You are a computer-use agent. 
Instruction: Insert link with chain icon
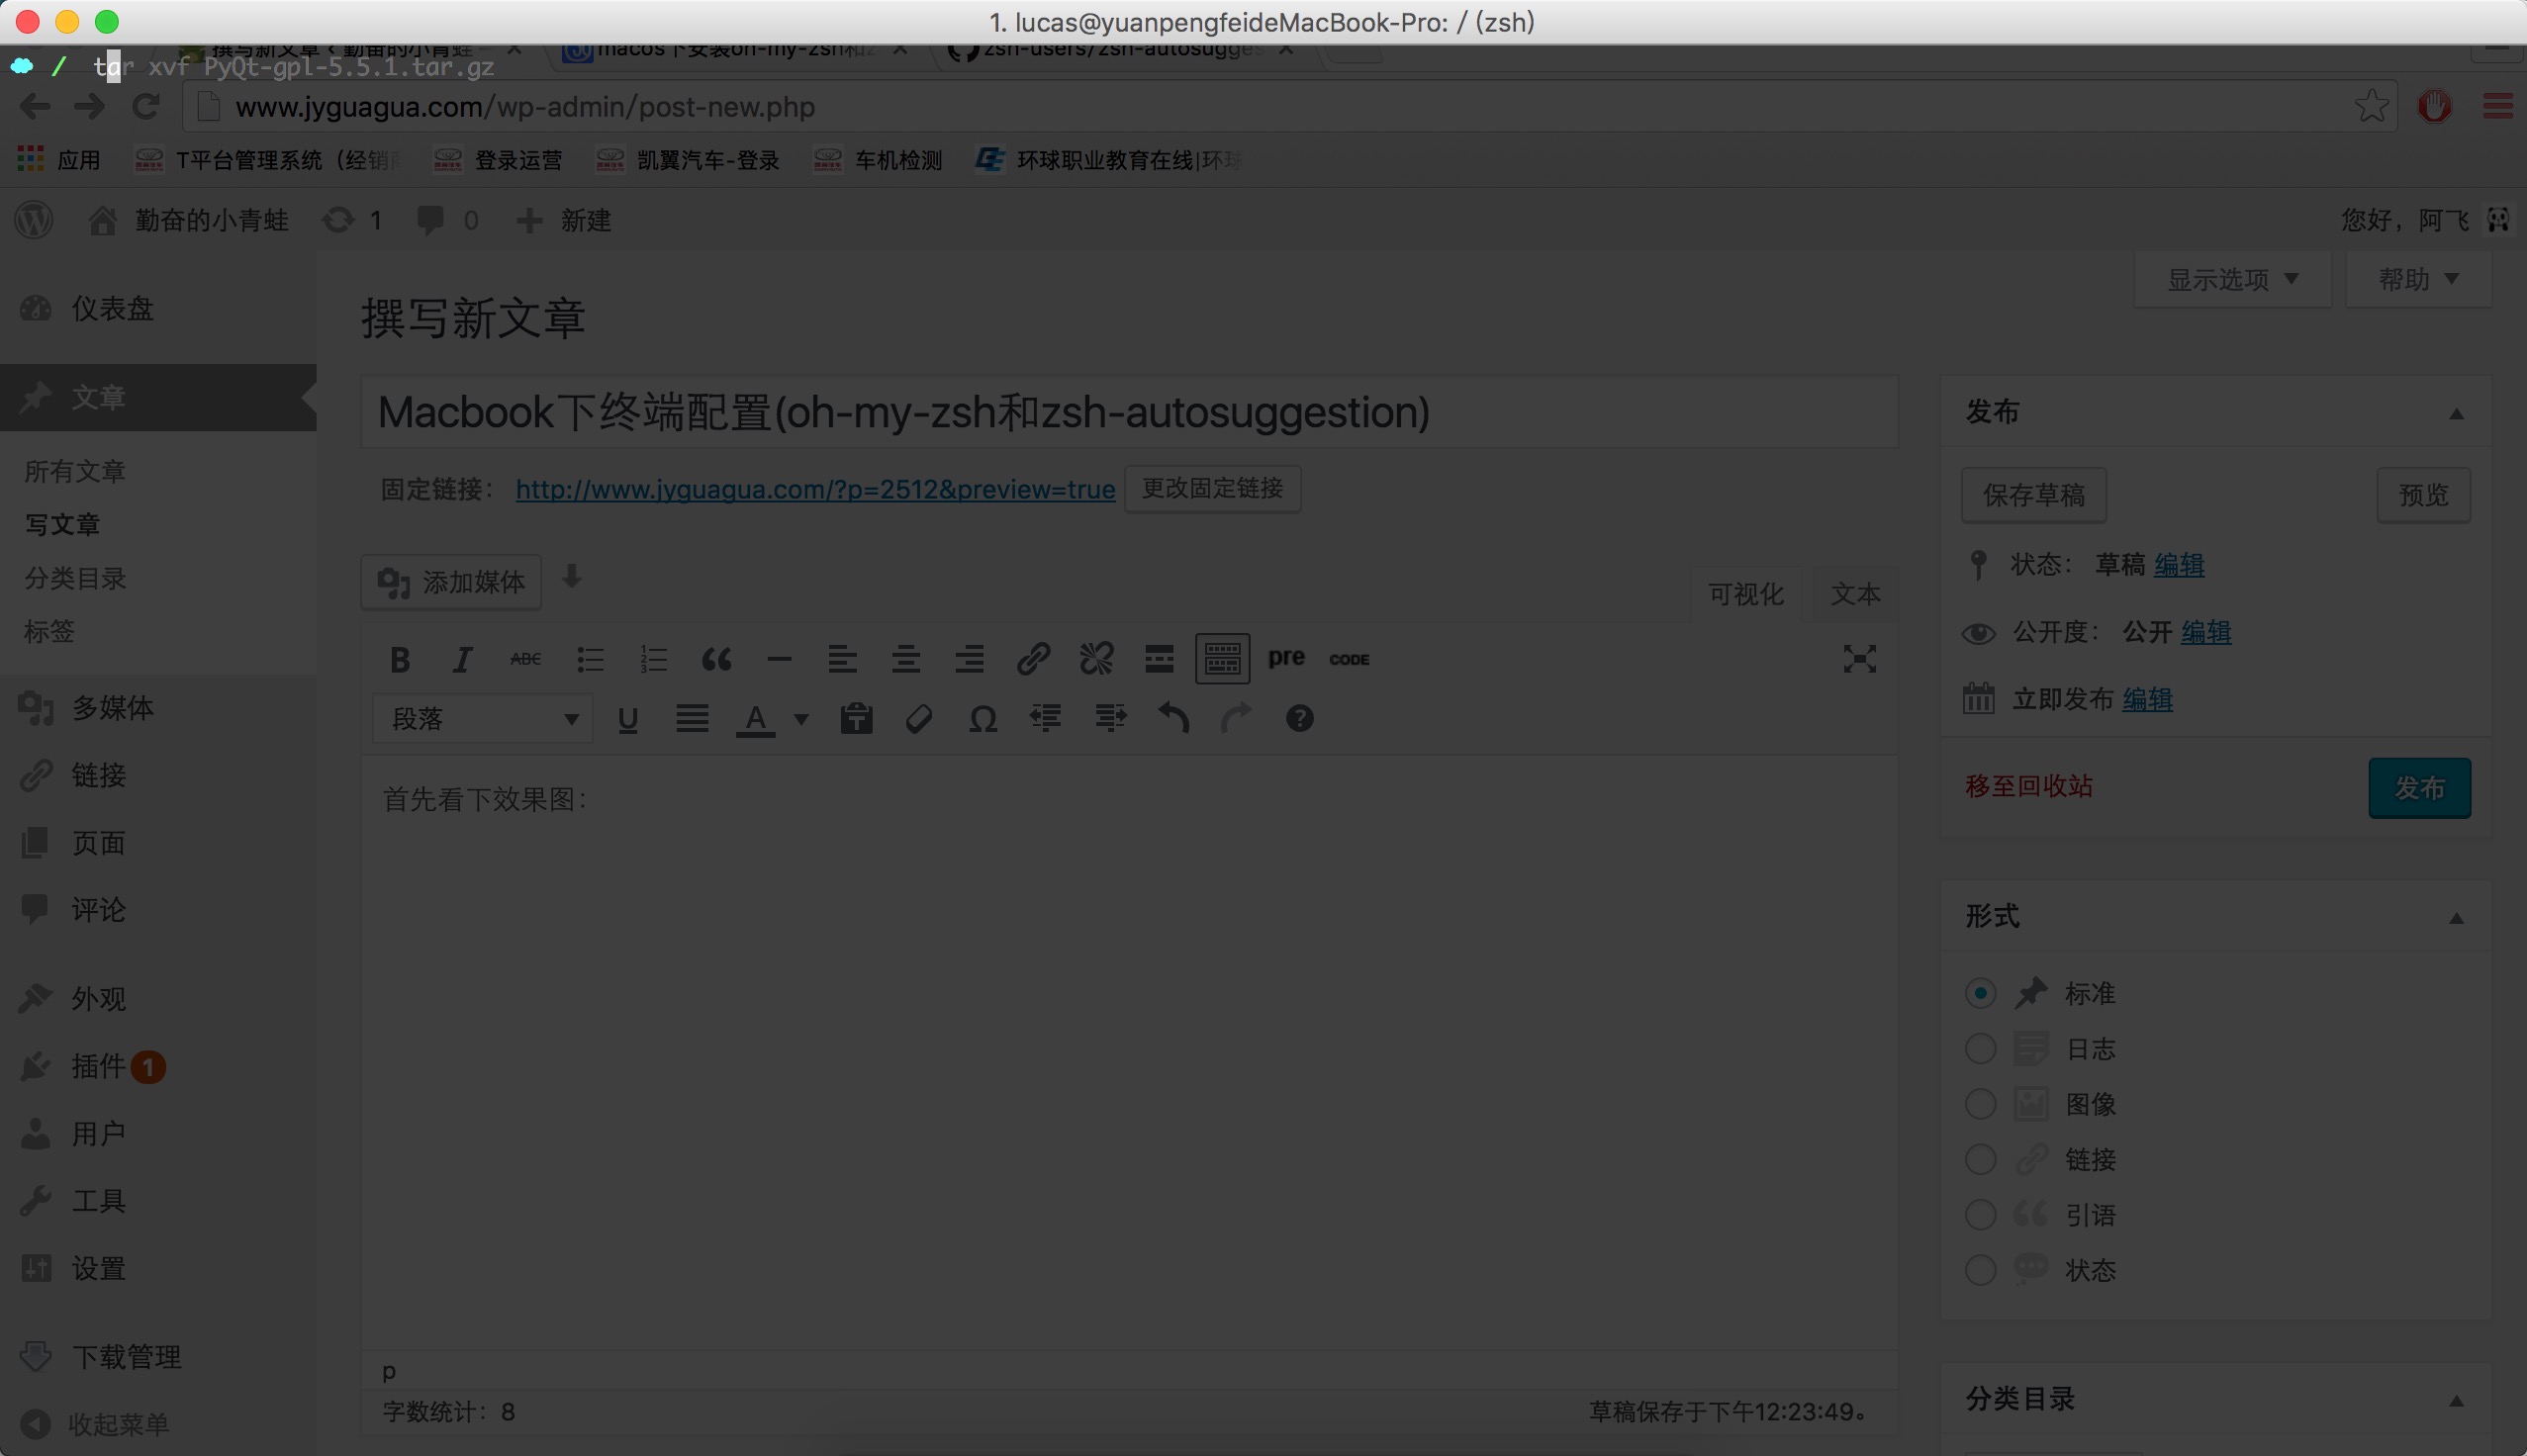coord(1032,659)
